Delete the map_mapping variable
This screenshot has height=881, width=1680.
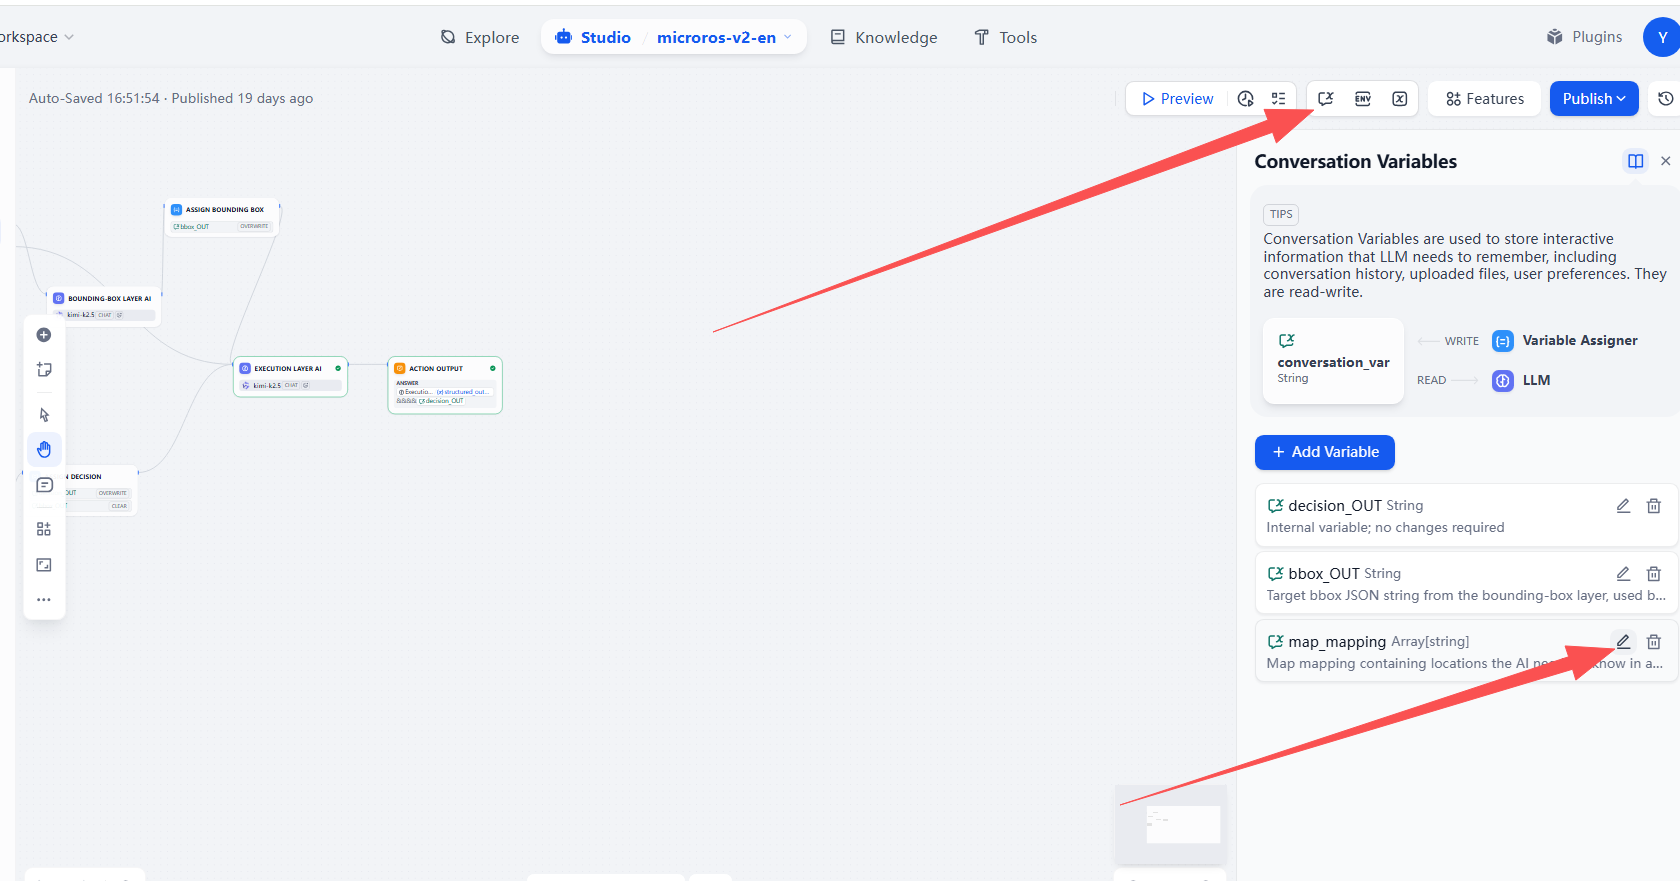click(x=1654, y=642)
